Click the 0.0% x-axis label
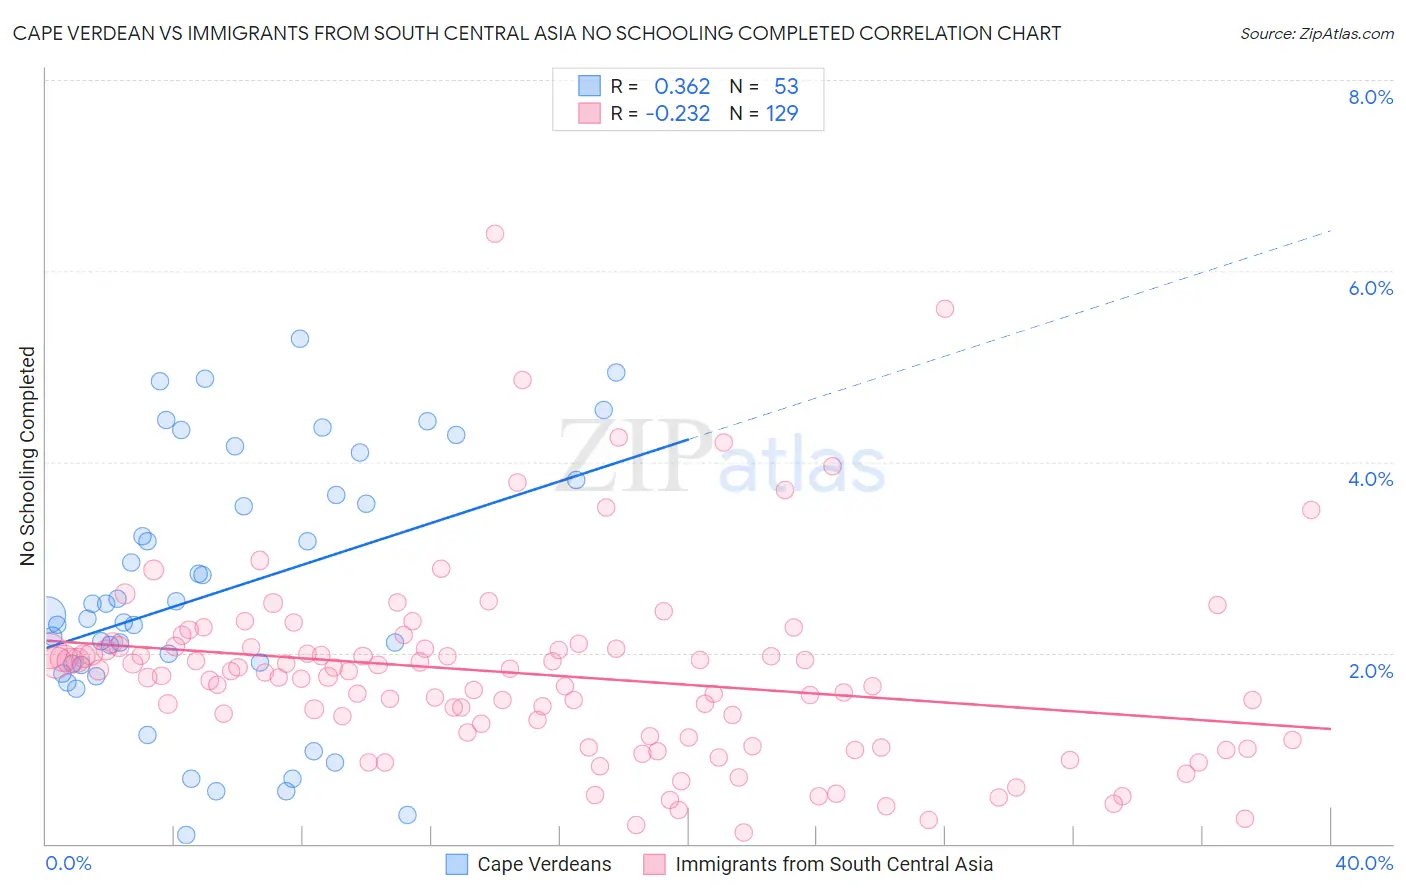This screenshot has height=892, width=1406. 68,862
